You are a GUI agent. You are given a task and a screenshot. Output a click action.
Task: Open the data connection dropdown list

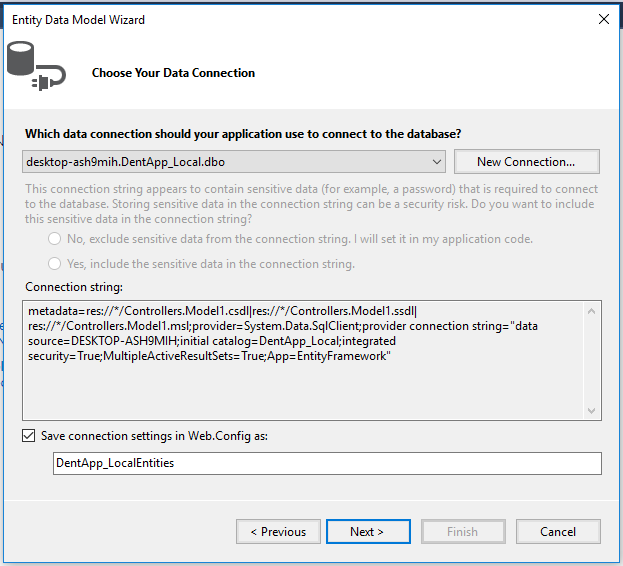click(436, 162)
